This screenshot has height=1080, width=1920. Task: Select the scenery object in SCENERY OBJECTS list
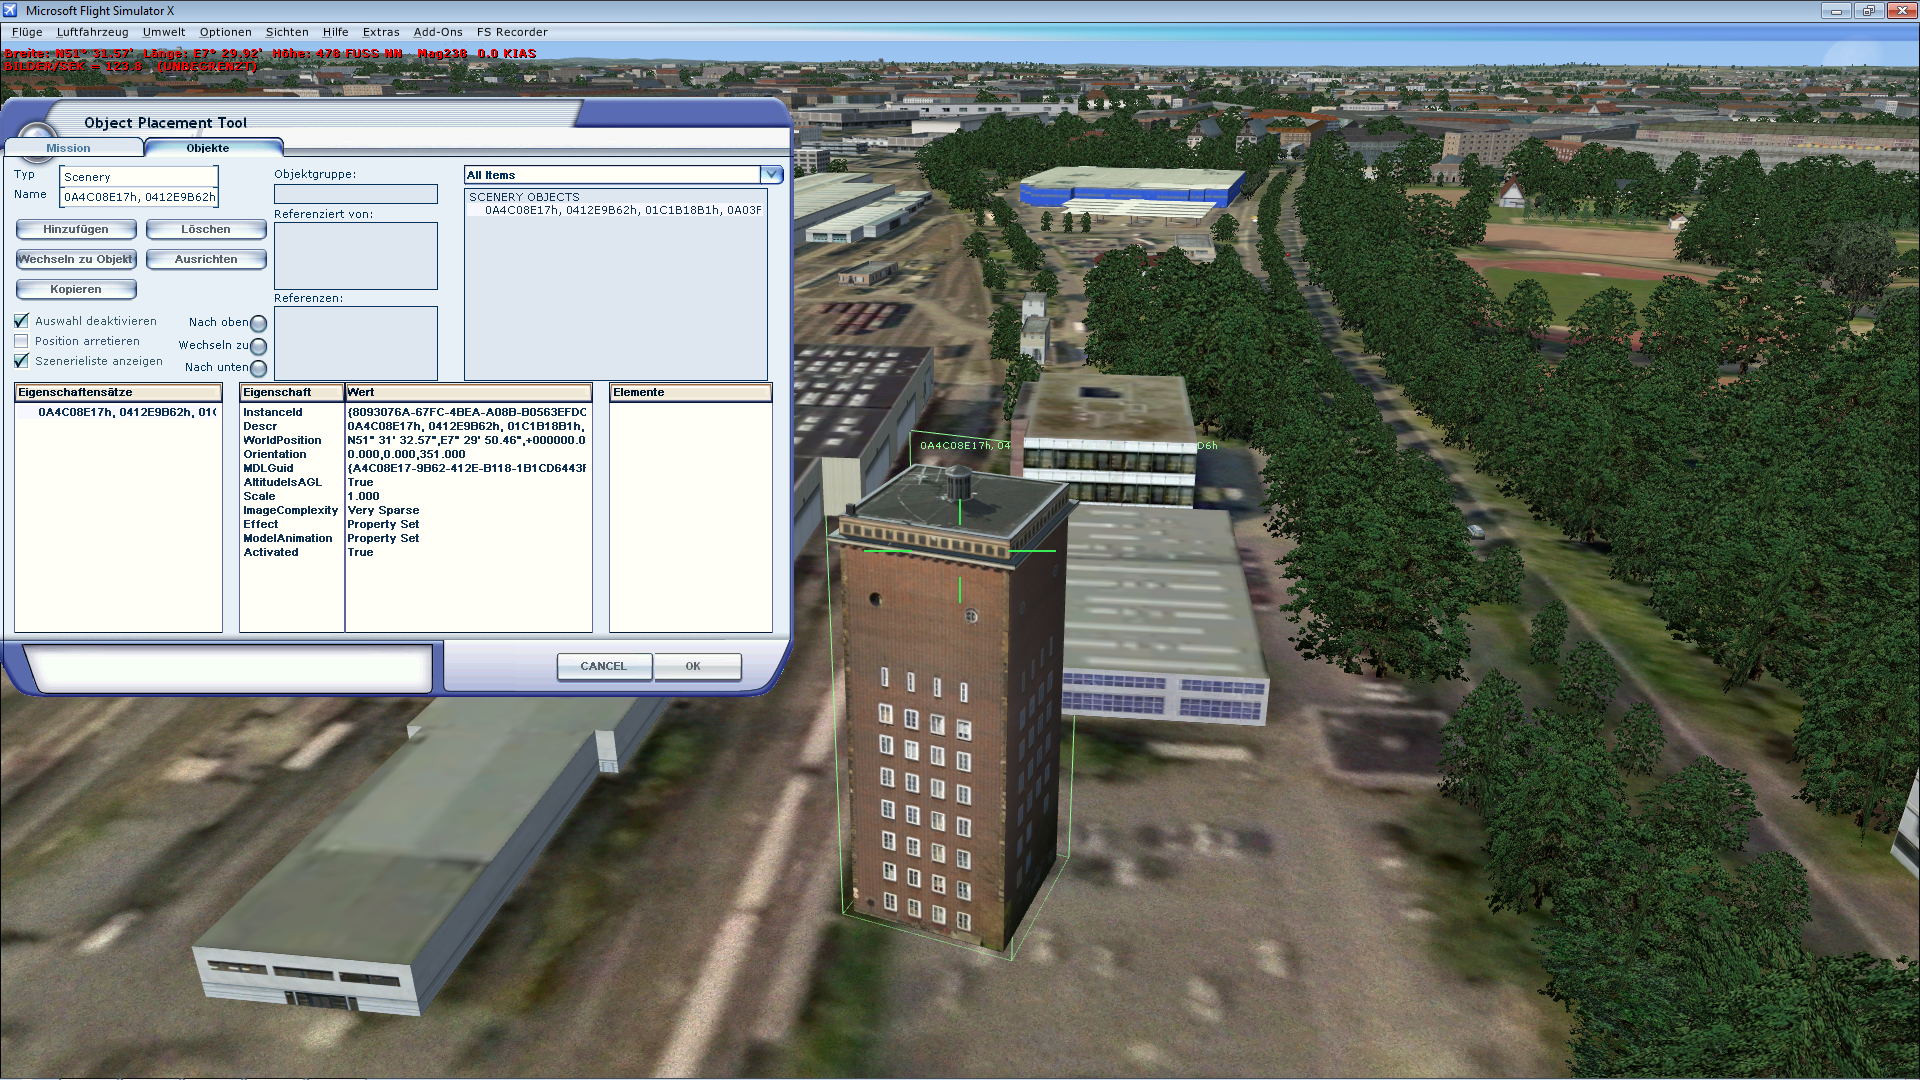pos(622,210)
